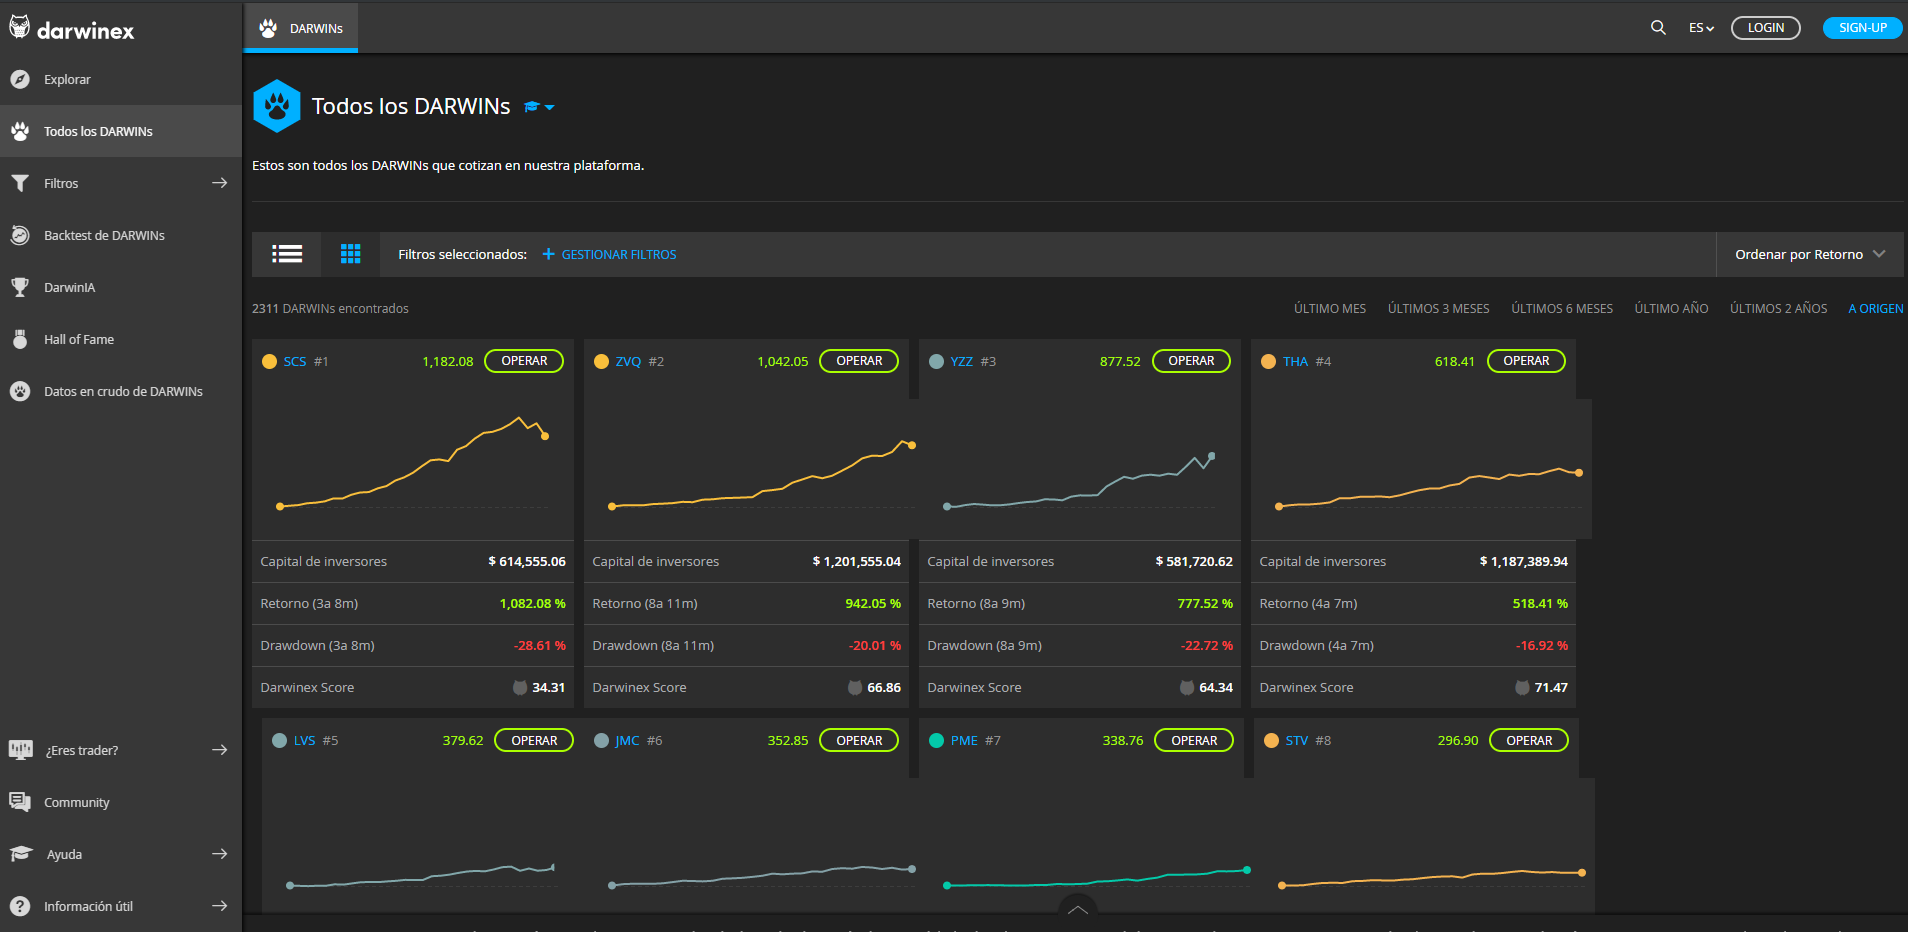
Task: Click OPERAR on the SCS card
Action: [x=524, y=361]
